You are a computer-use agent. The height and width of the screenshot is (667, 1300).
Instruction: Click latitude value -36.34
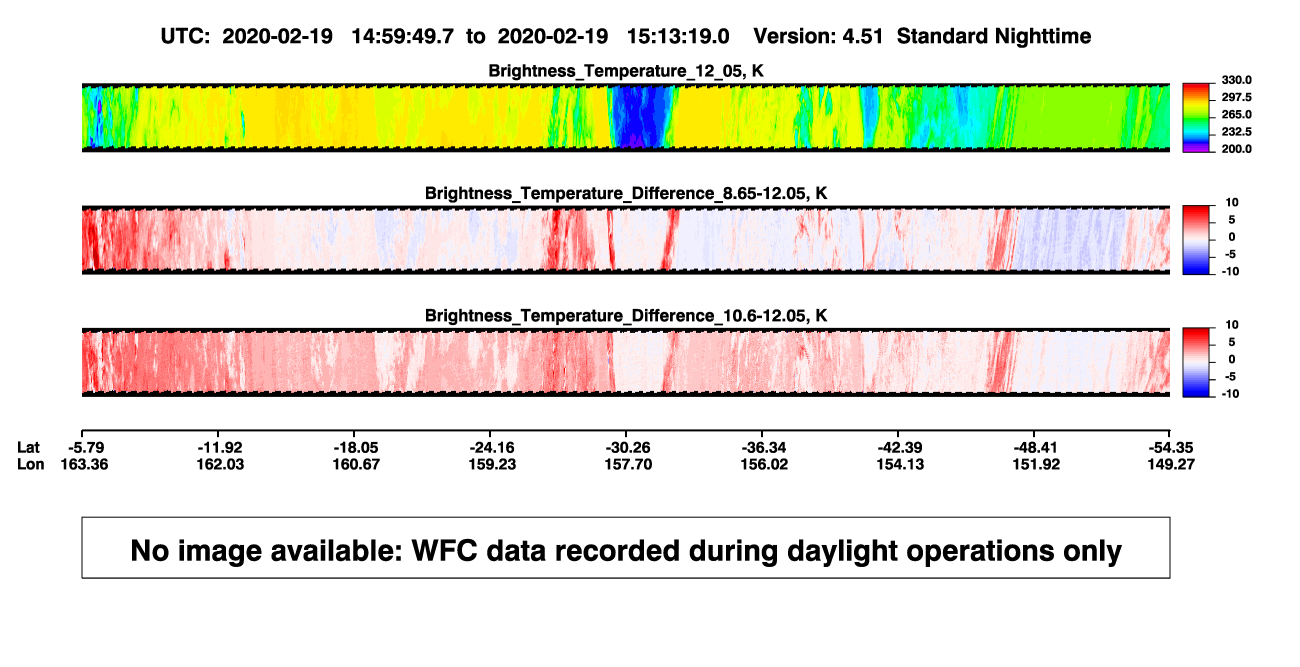click(x=764, y=446)
